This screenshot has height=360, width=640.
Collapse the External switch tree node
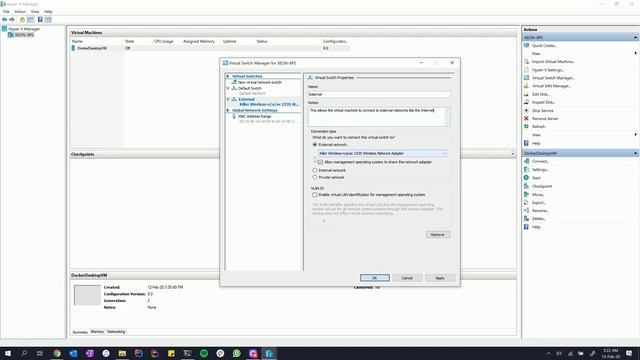pyautogui.click(x=228, y=99)
